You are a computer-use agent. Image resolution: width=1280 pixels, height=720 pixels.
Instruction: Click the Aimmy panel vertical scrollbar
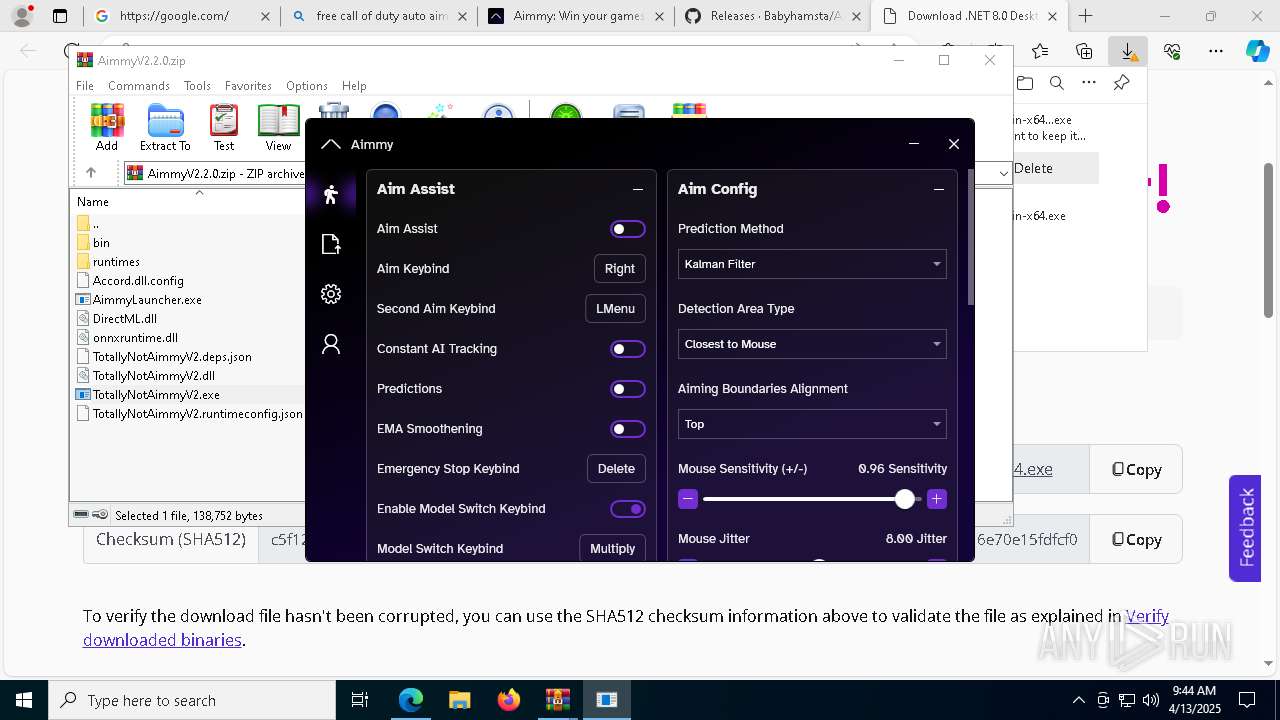pyautogui.click(x=969, y=238)
